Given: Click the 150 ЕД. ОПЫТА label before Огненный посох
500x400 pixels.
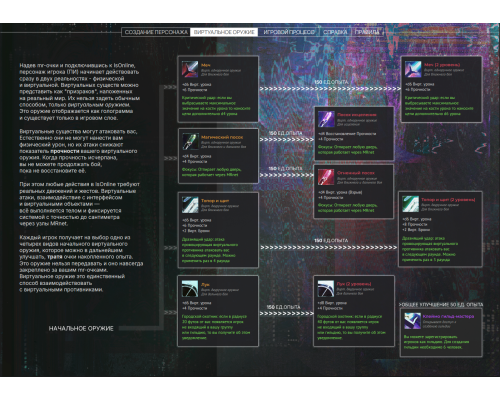Looking at the screenshot, I should [x=285, y=169].
